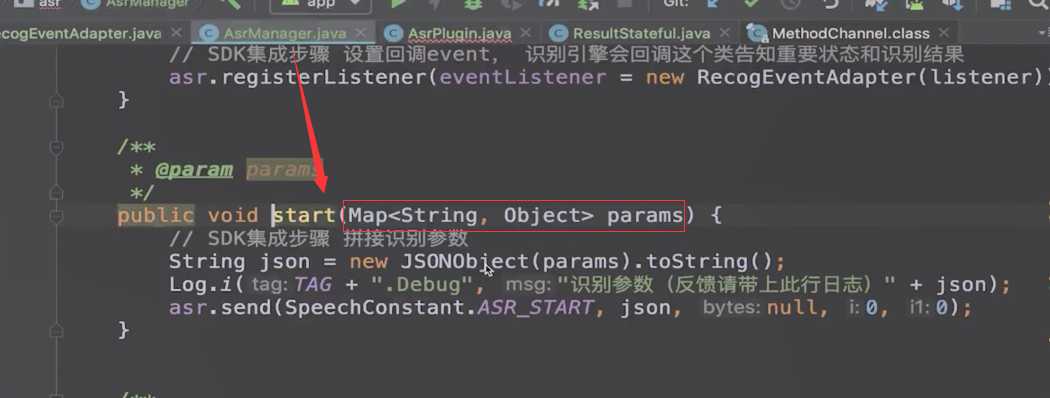Click the @param Javadoc tag
Image resolution: width=1050 pixels, height=398 pixels.
pos(194,170)
